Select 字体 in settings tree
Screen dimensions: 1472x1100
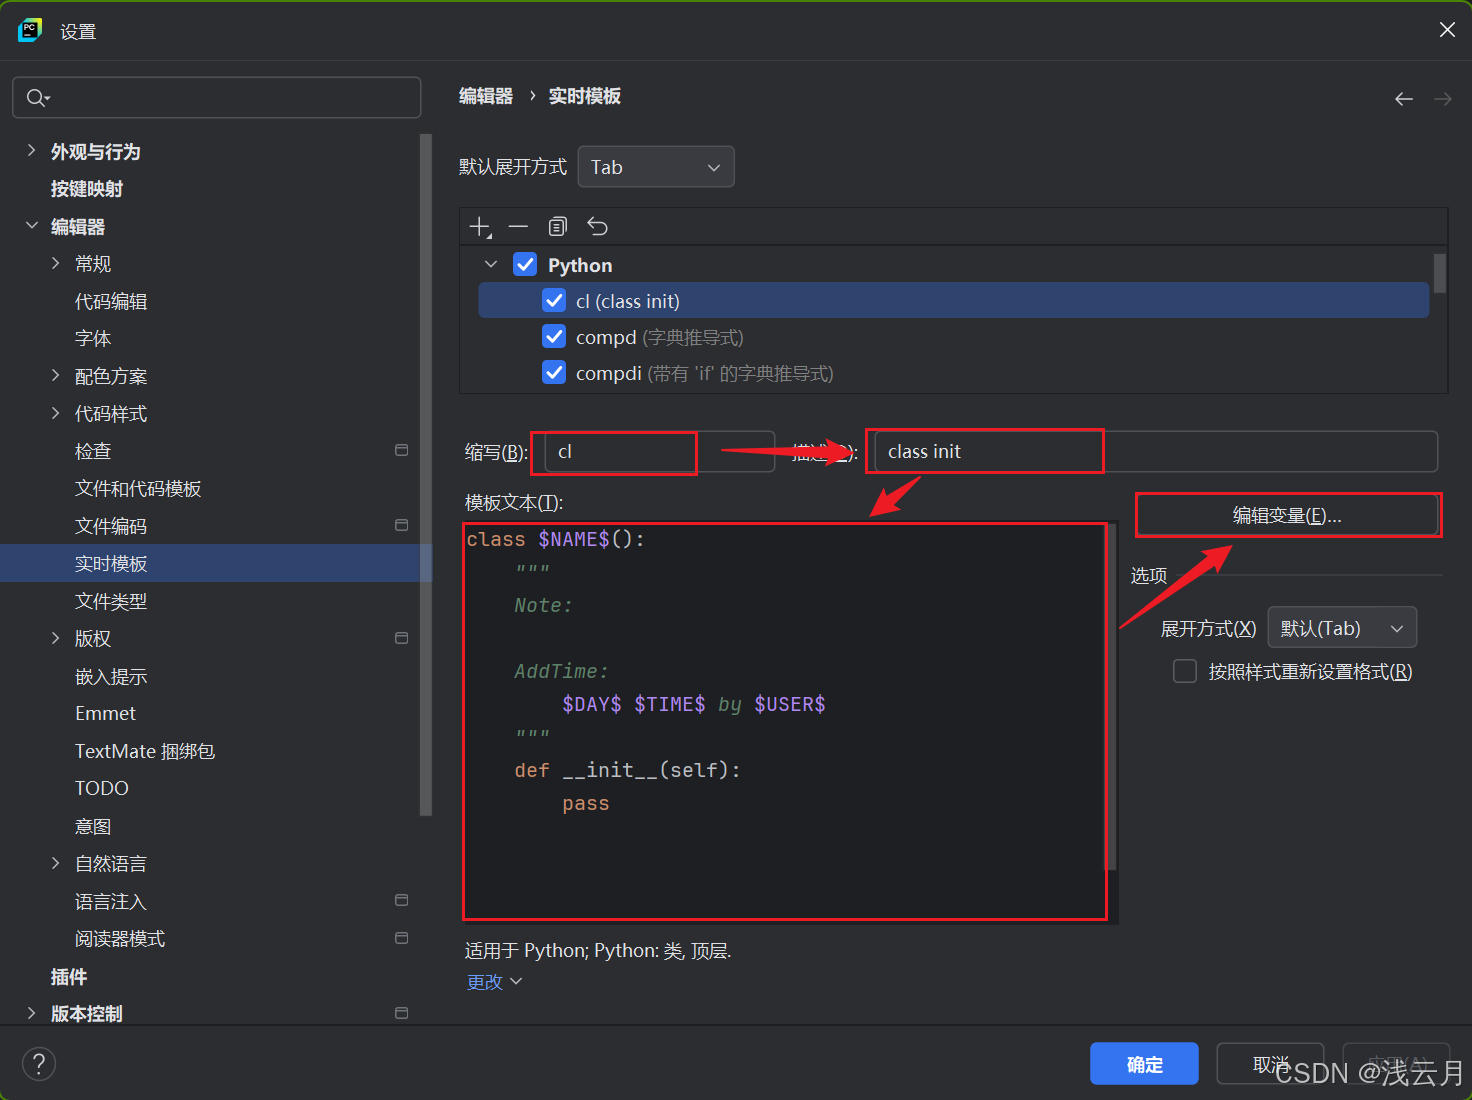click(x=93, y=338)
